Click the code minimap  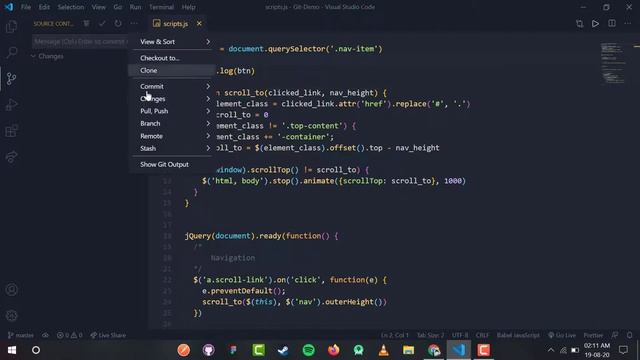point(614,63)
